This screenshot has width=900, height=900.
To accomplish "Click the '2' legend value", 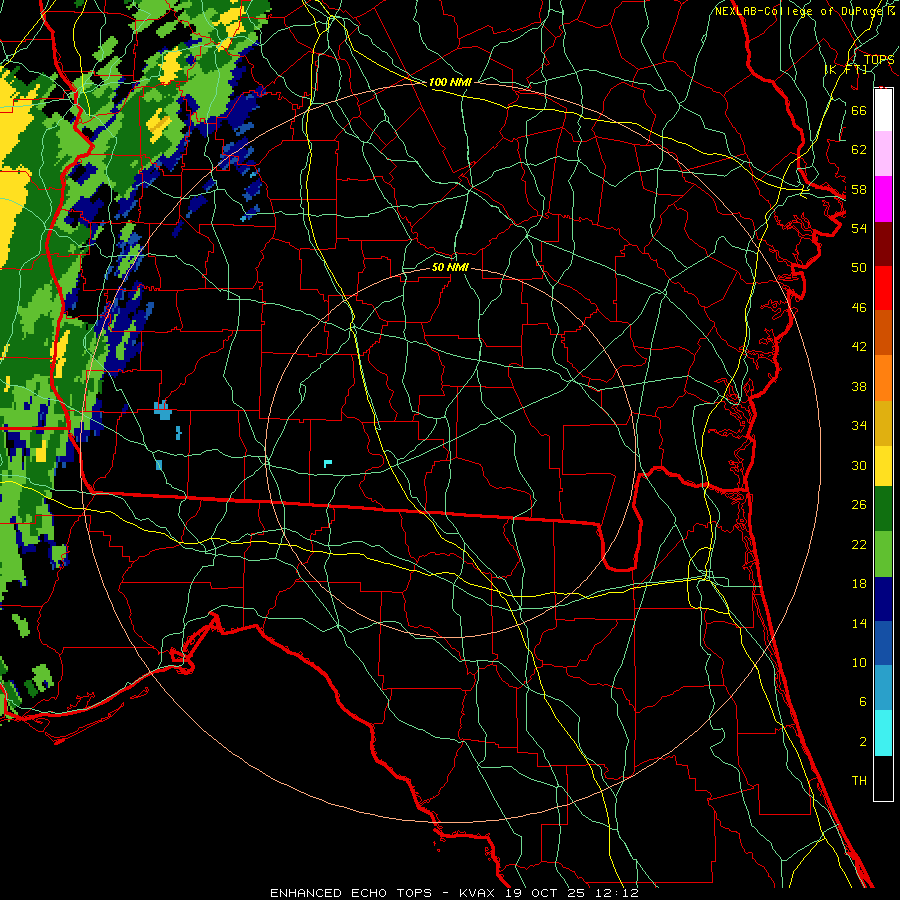I will [x=862, y=742].
